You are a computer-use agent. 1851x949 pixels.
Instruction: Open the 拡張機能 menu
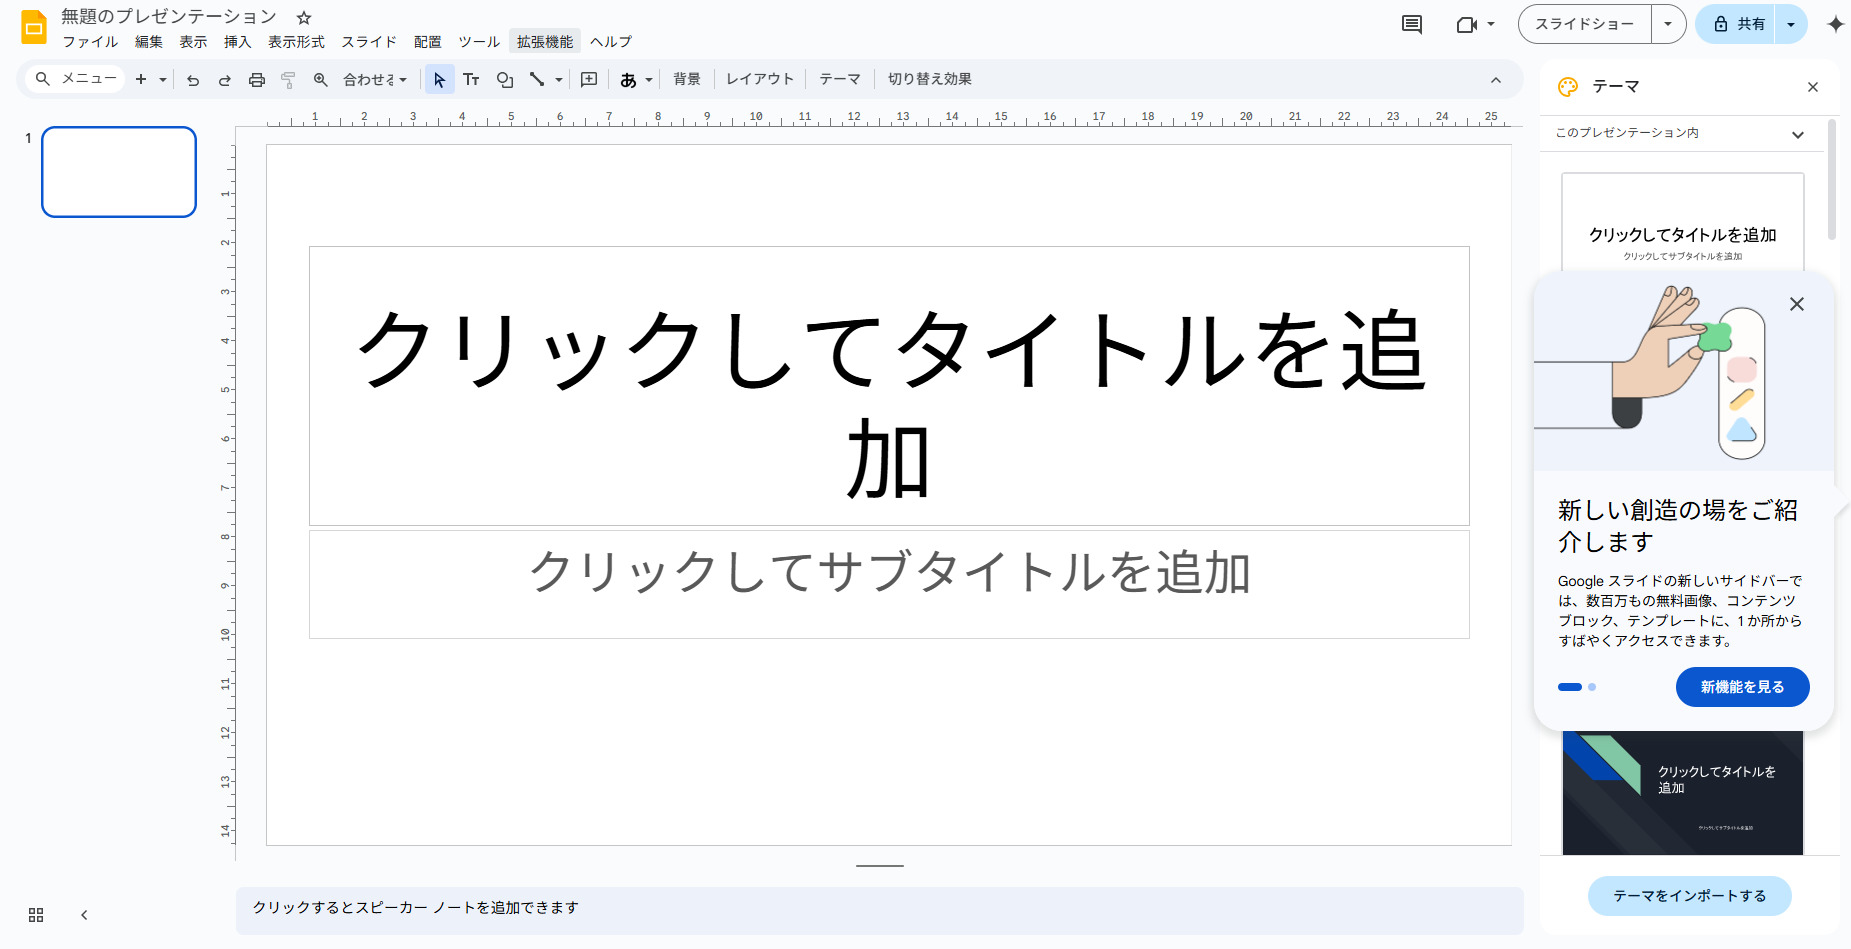point(545,41)
